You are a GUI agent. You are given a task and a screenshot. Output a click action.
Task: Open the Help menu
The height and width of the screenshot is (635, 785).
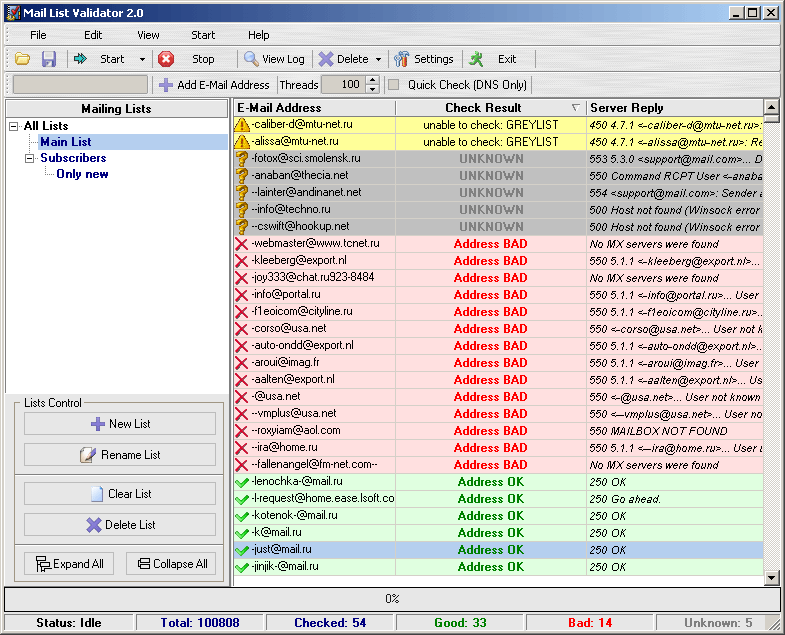258,35
